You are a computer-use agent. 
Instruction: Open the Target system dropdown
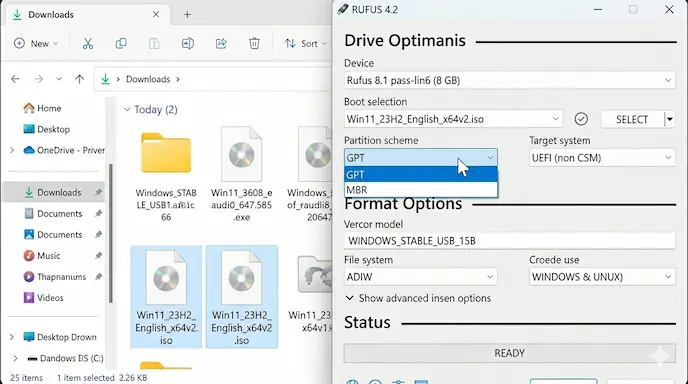602,158
